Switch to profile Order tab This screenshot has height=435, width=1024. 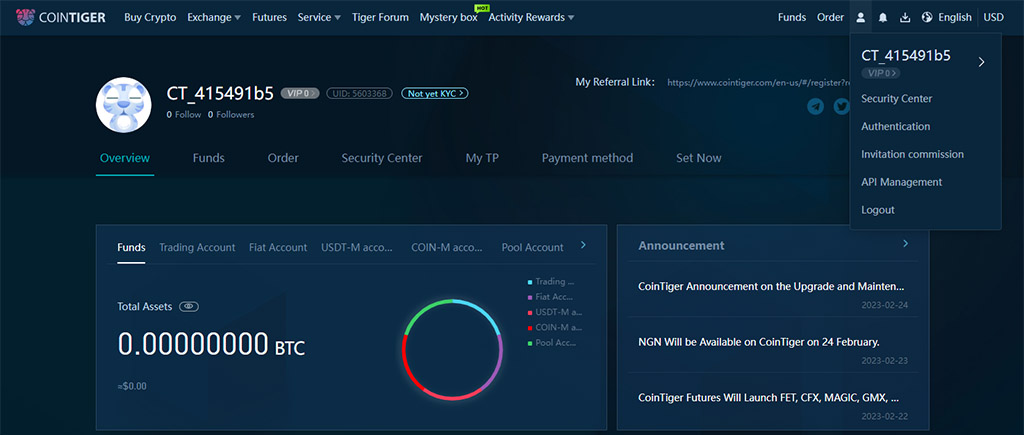pyautogui.click(x=283, y=158)
